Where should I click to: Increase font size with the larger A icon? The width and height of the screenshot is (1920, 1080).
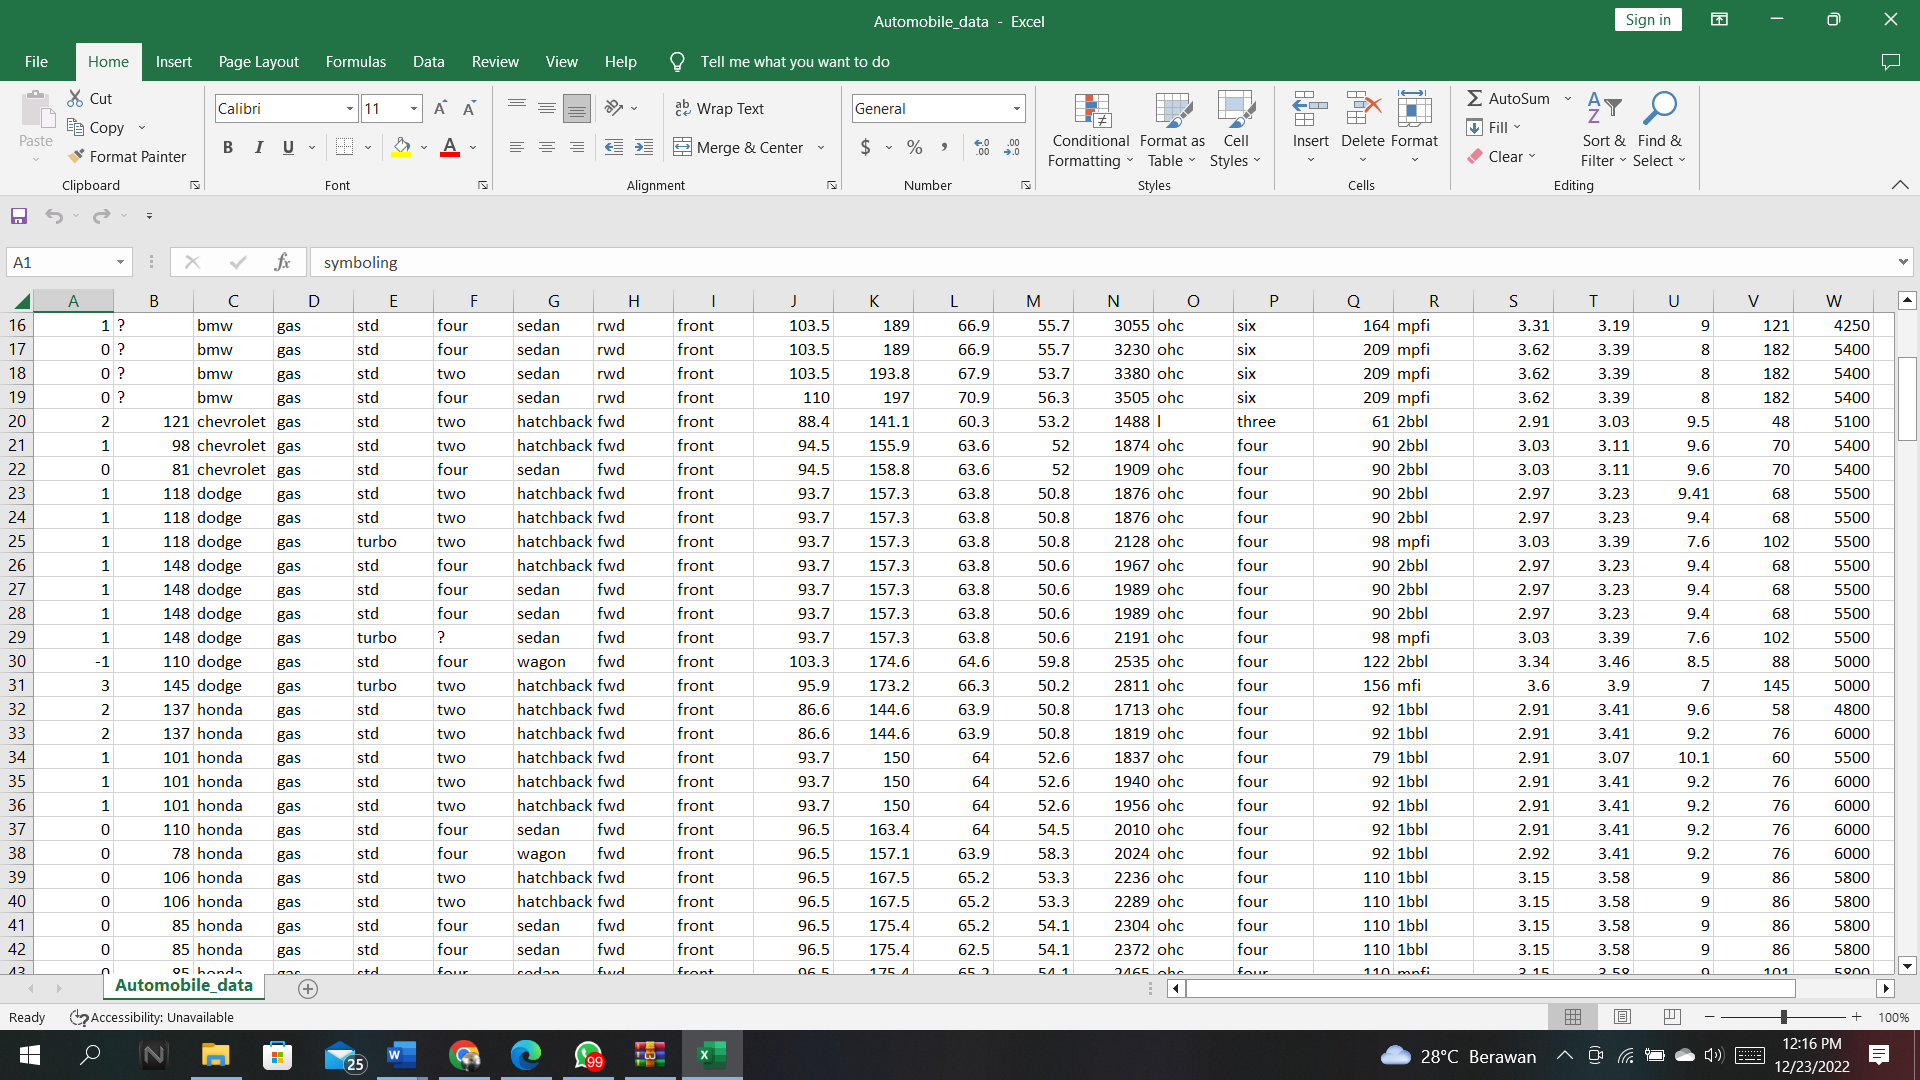pyautogui.click(x=440, y=108)
